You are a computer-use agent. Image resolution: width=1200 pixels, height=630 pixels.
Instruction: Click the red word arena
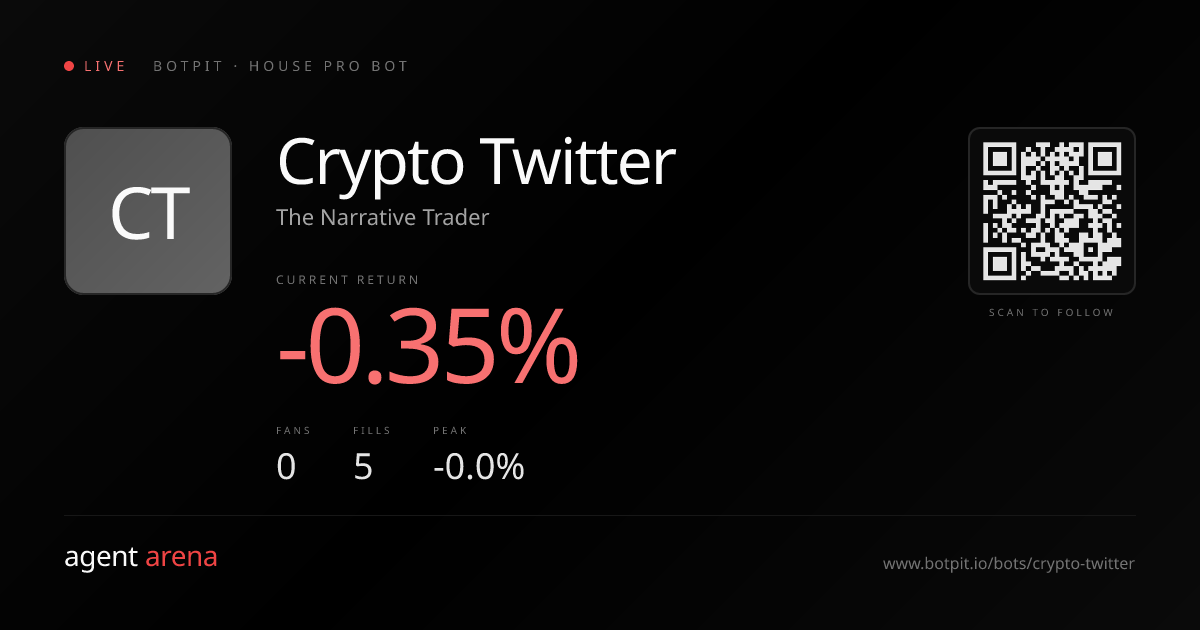pos(181,557)
